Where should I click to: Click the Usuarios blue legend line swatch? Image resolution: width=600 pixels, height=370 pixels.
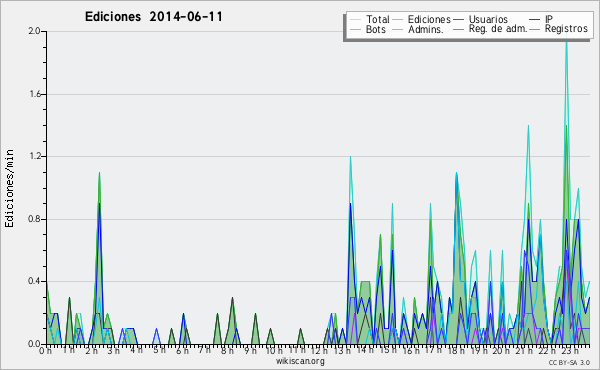[458, 20]
